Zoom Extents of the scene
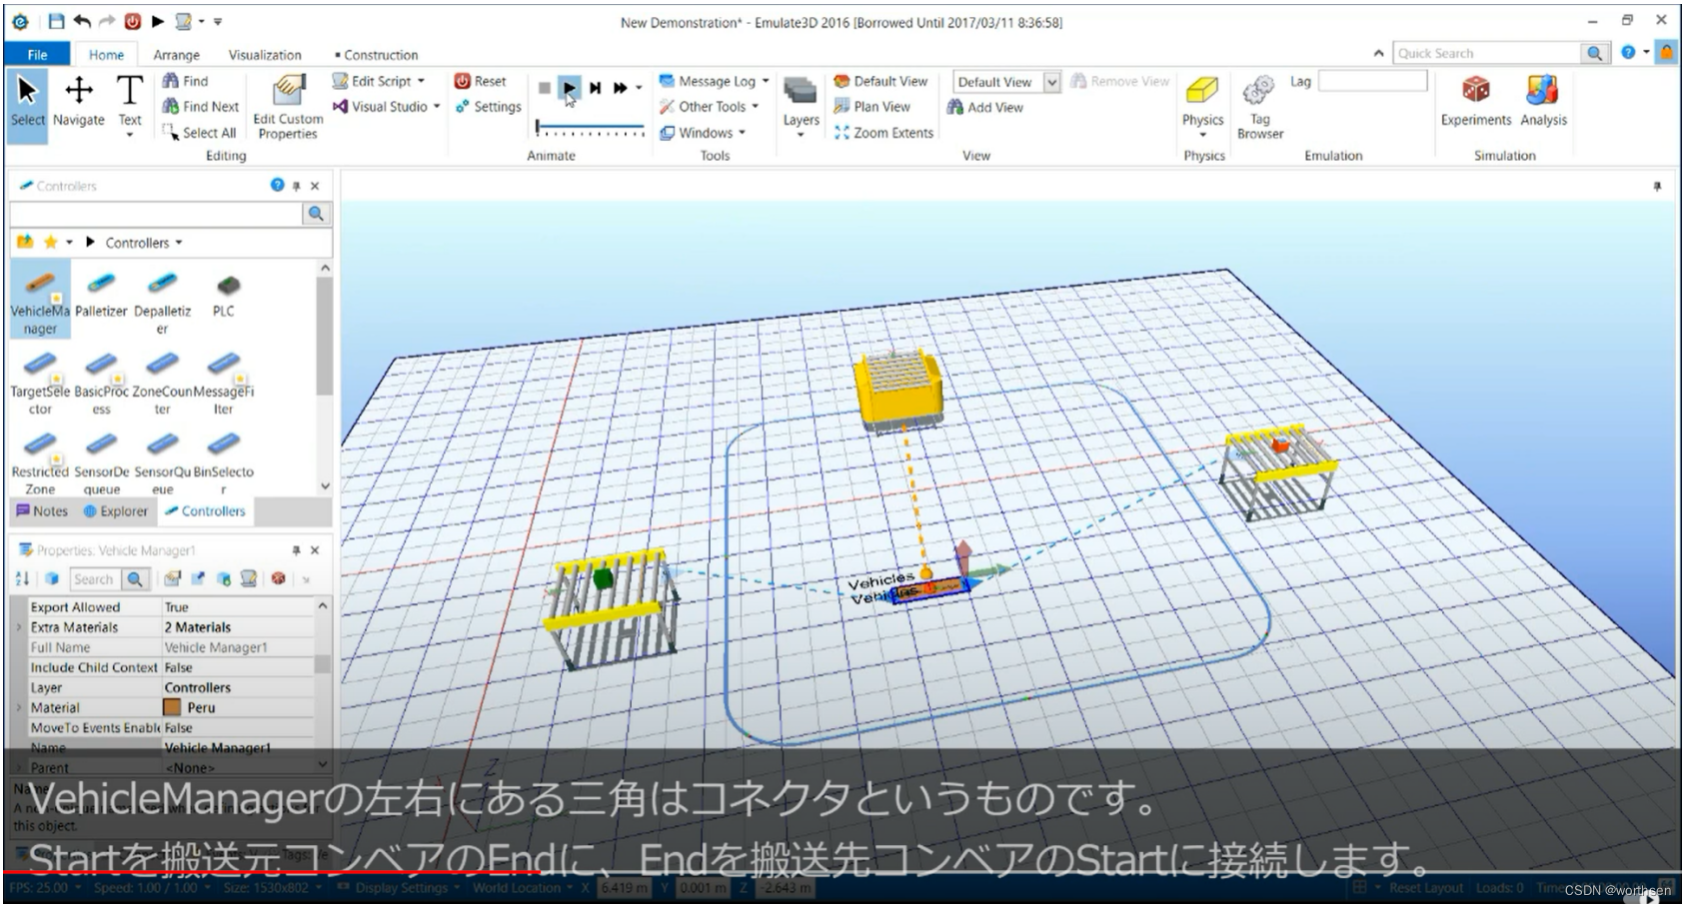The image size is (1687, 906). click(x=884, y=132)
